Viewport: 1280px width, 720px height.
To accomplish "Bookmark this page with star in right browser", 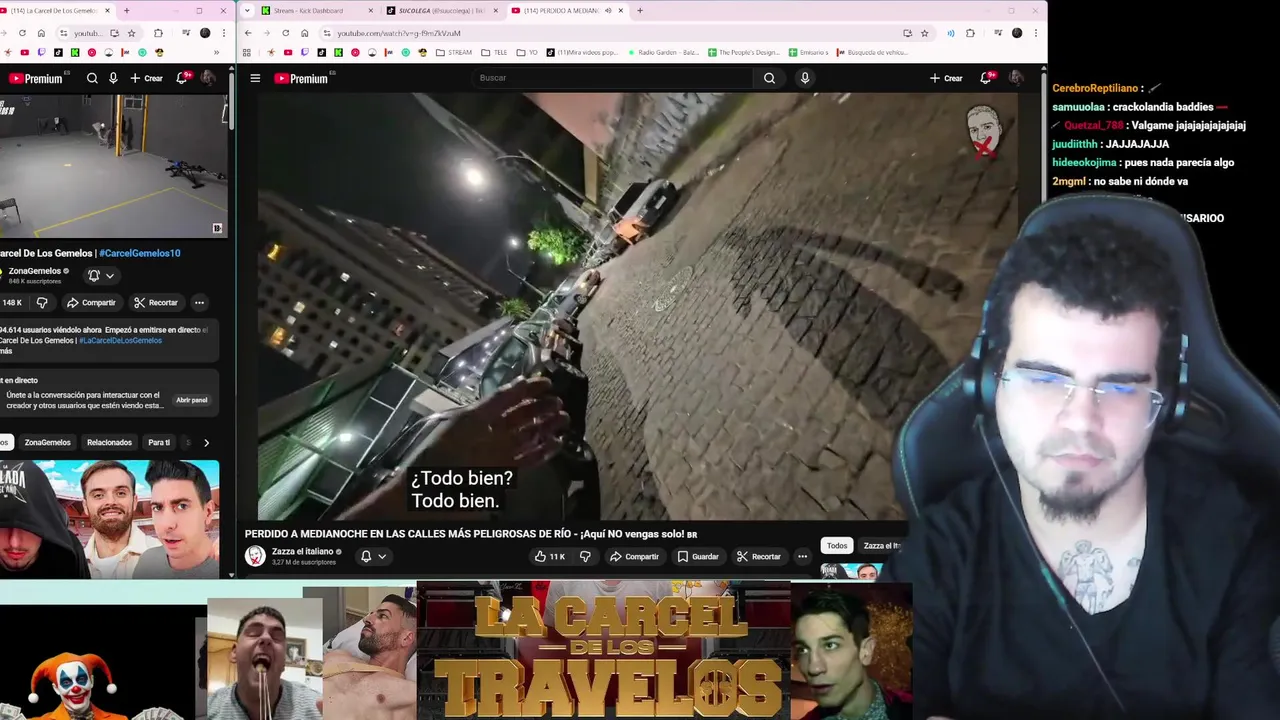I will click(x=924, y=33).
